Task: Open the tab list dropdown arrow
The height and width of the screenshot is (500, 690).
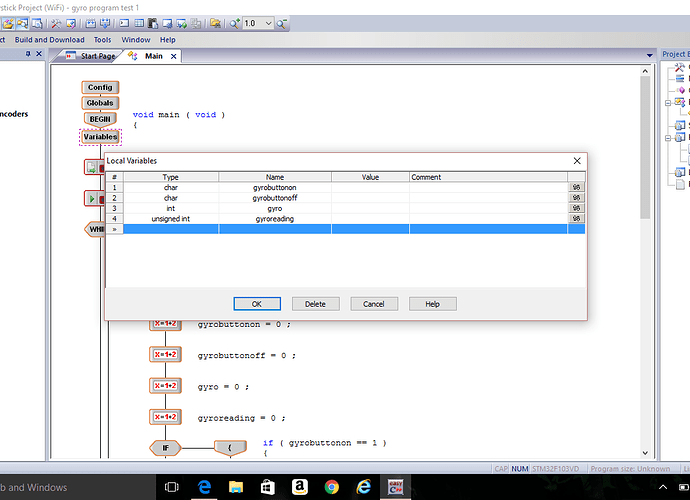Action: point(650,55)
